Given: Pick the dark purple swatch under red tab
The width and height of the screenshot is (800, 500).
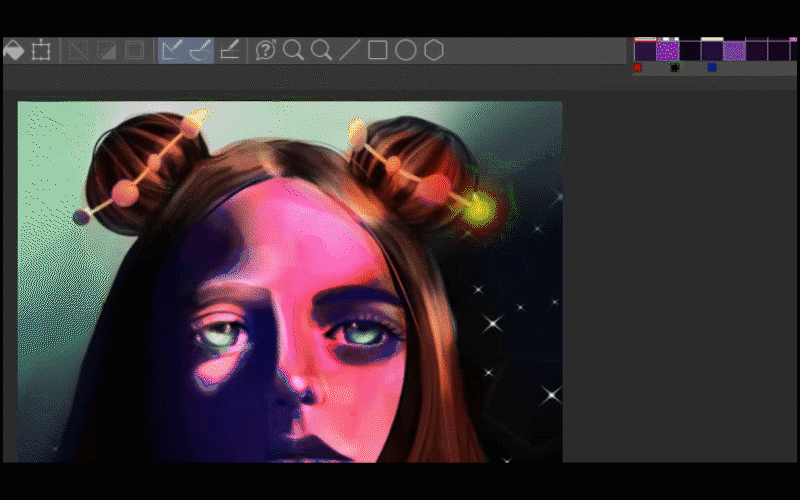Looking at the screenshot, I should (x=645, y=51).
